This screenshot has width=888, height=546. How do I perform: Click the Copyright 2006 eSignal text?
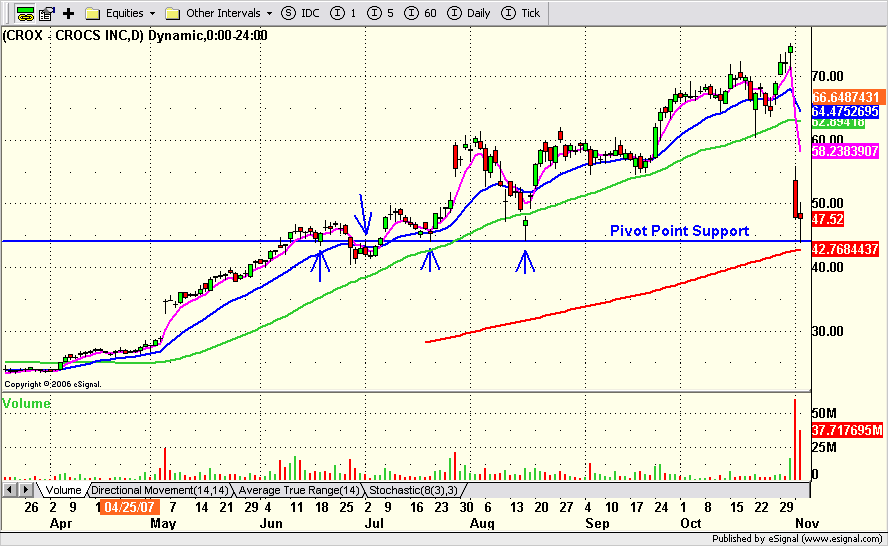[x=53, y=384]
